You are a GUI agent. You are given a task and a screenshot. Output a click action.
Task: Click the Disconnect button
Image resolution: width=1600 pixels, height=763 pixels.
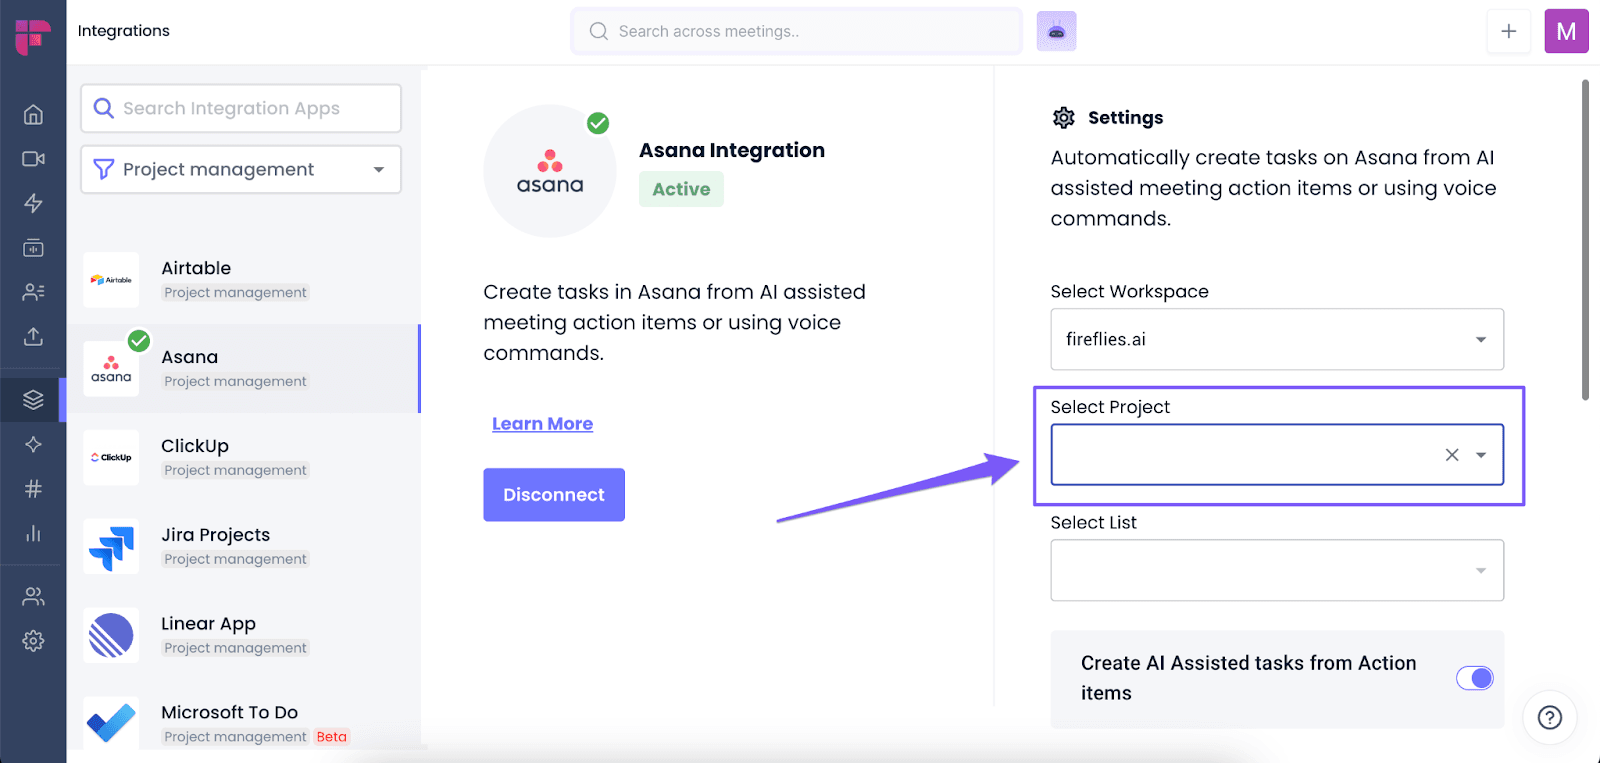click(x=554, y=495)
